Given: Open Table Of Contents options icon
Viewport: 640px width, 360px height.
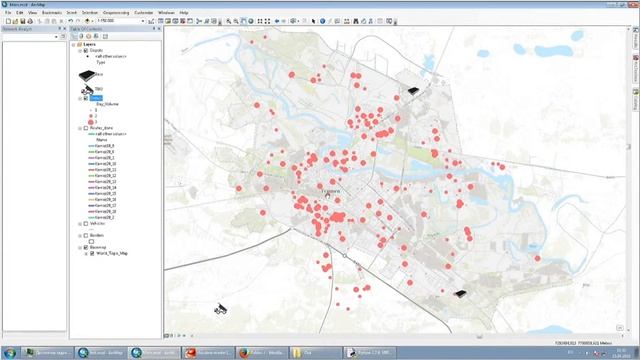Looking at the screenshot, I should point(105,36).
